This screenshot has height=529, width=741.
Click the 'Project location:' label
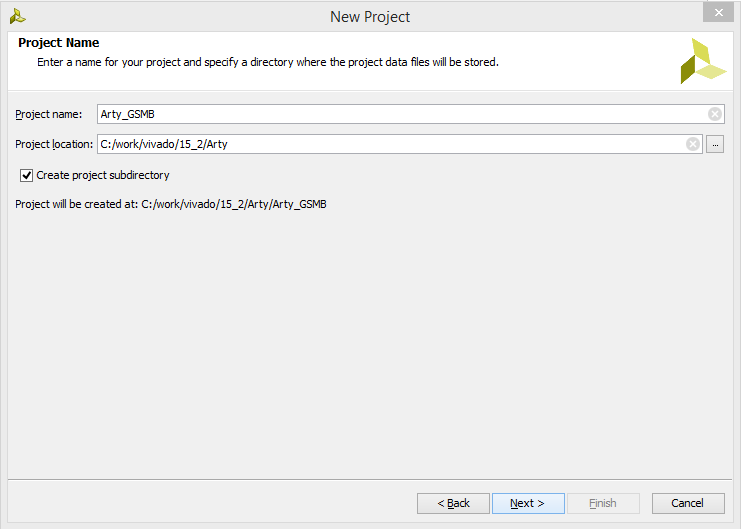pyautogui.click(x=54, y=144)
